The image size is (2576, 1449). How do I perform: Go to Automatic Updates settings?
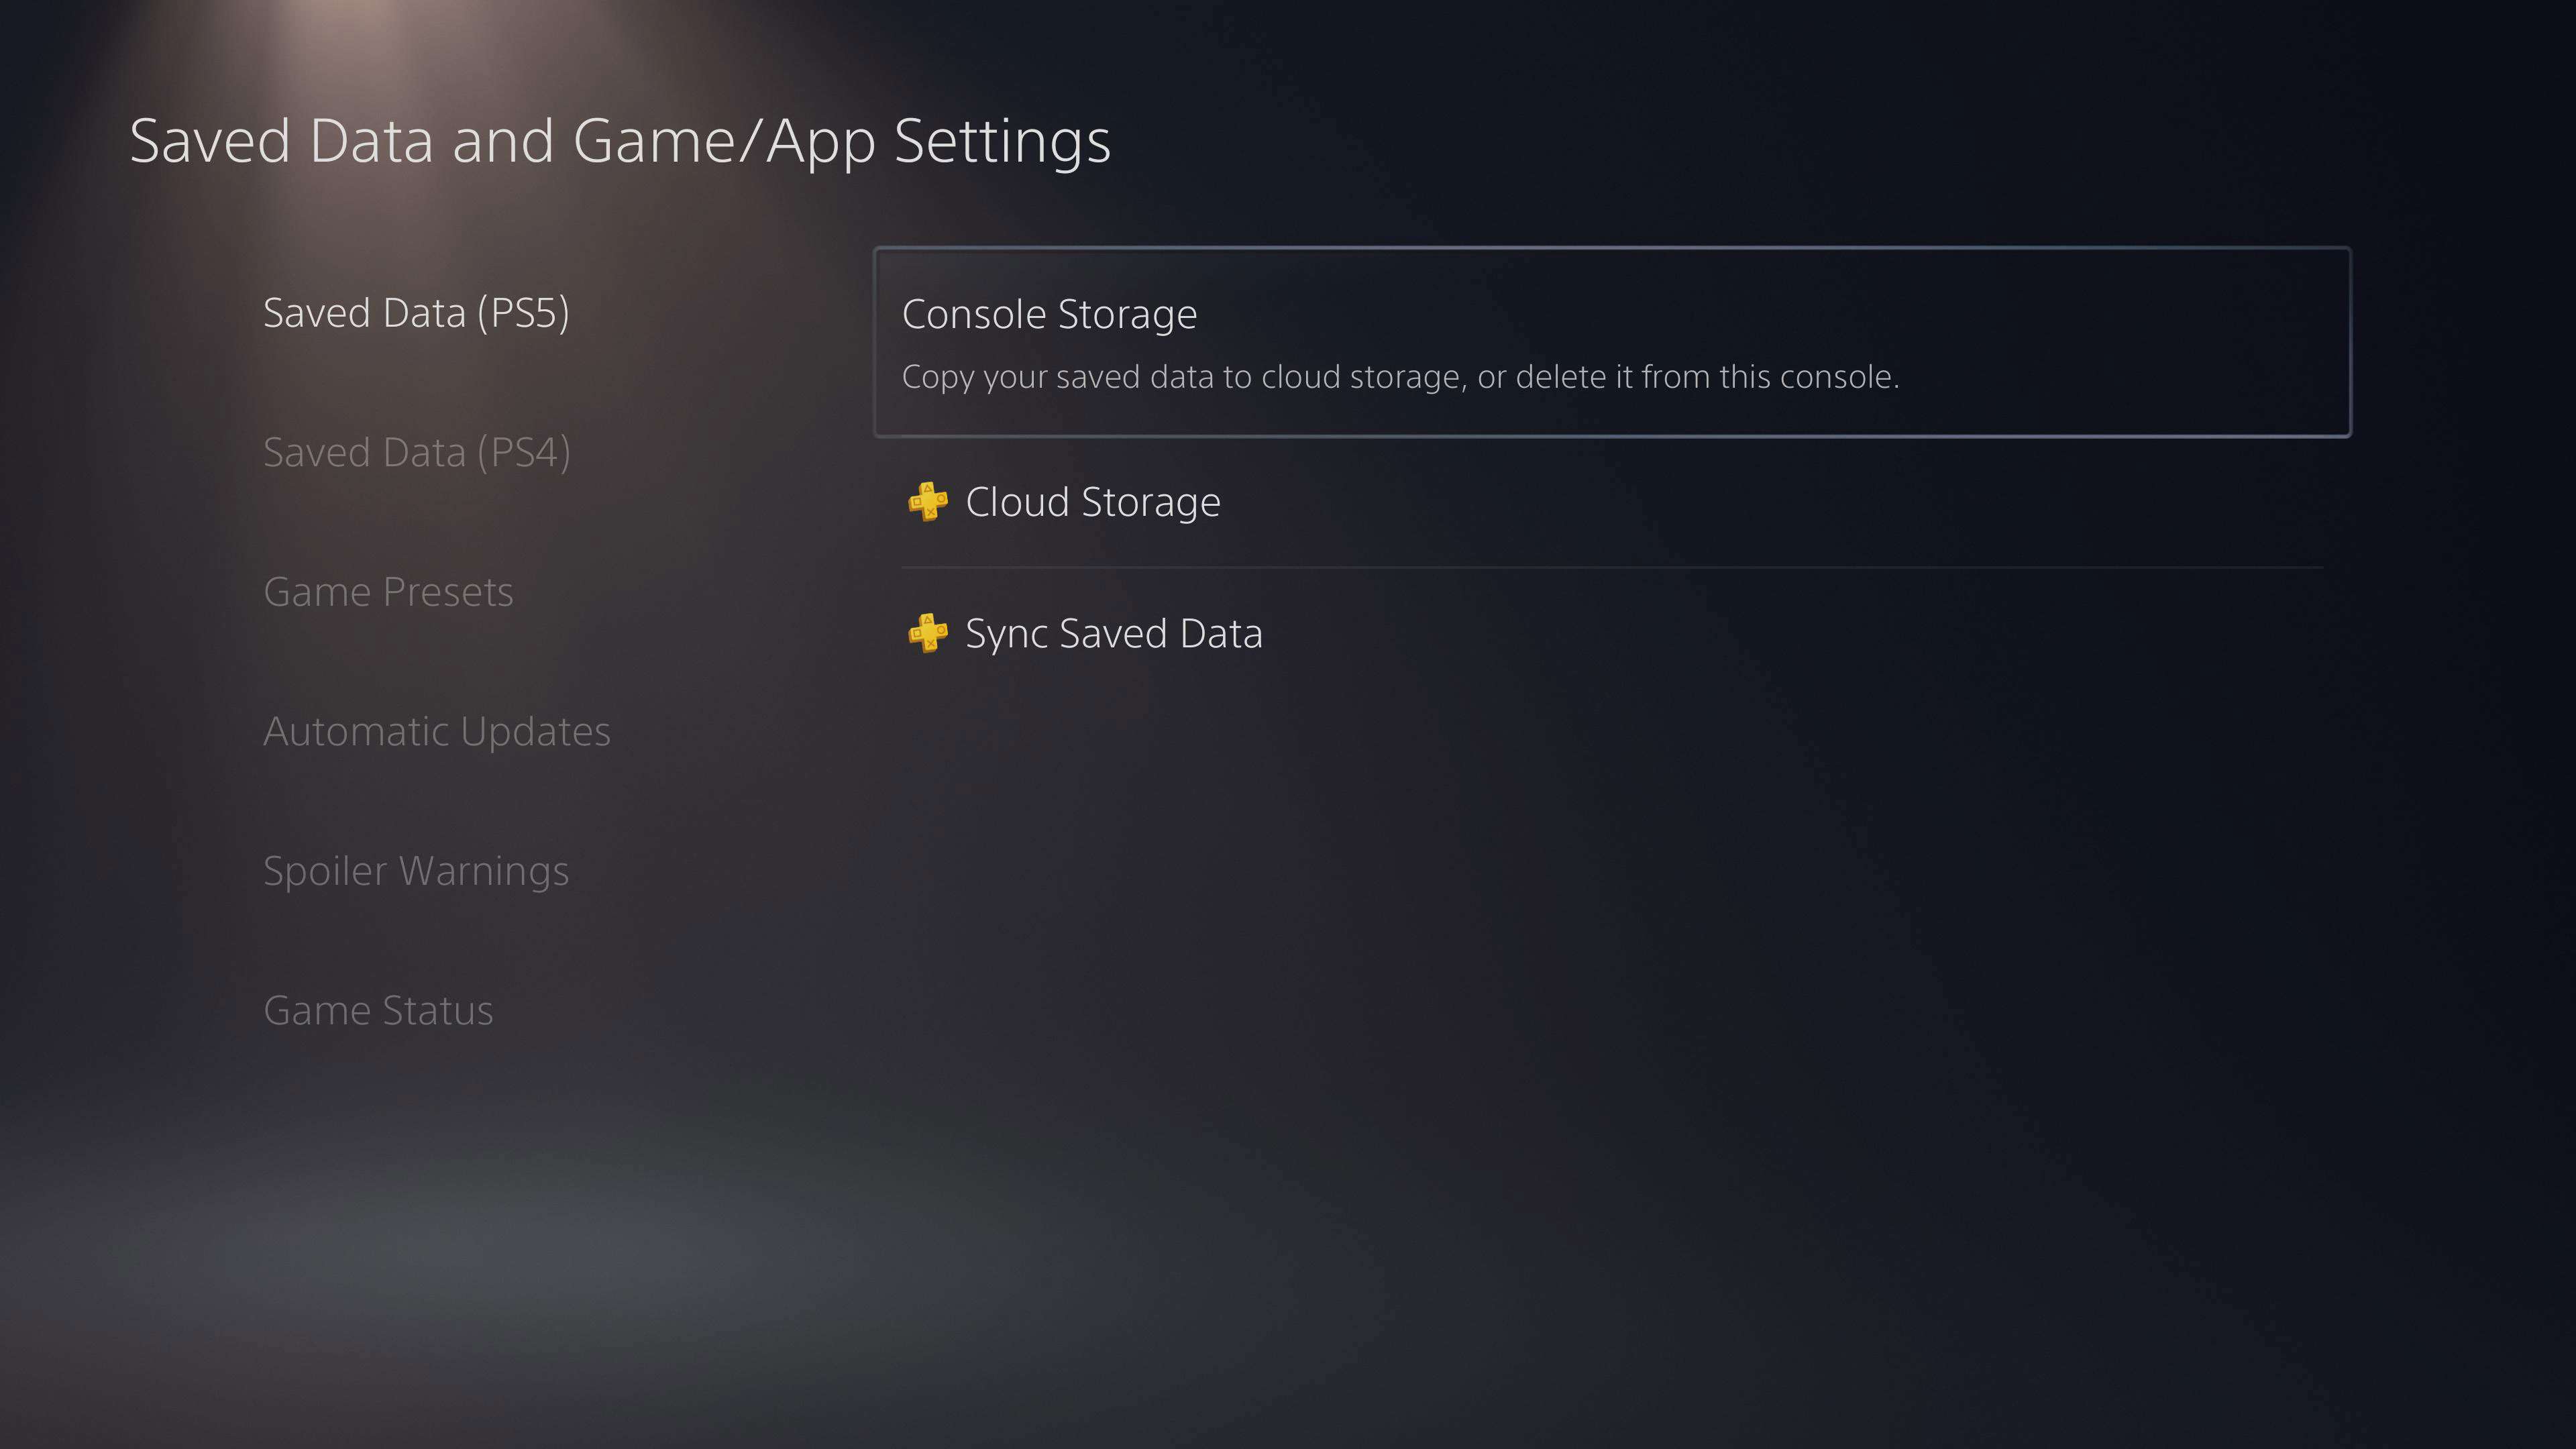(436, 732)
